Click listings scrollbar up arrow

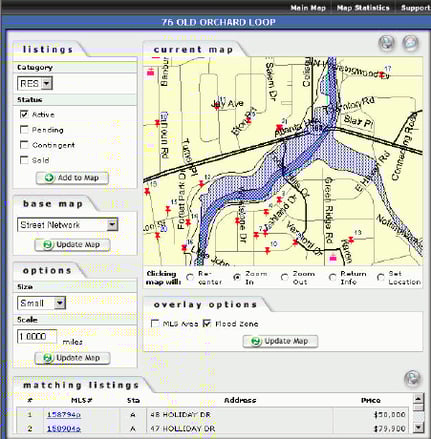419,398
